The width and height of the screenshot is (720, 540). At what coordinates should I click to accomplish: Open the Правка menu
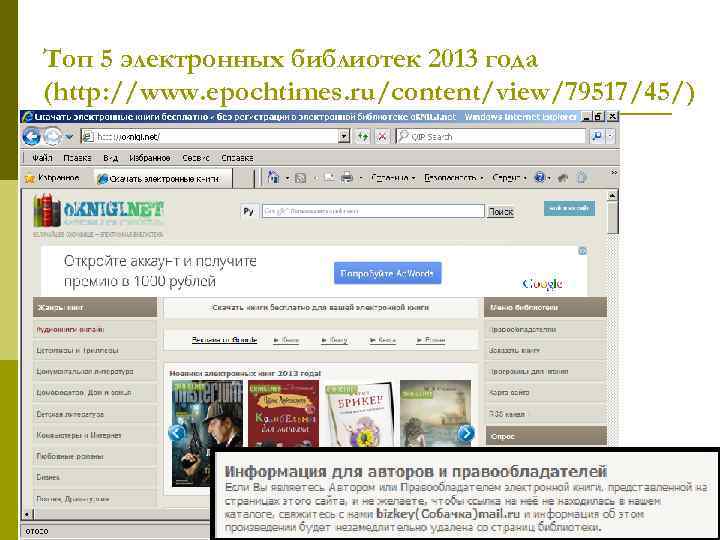[x=77, y=158]
